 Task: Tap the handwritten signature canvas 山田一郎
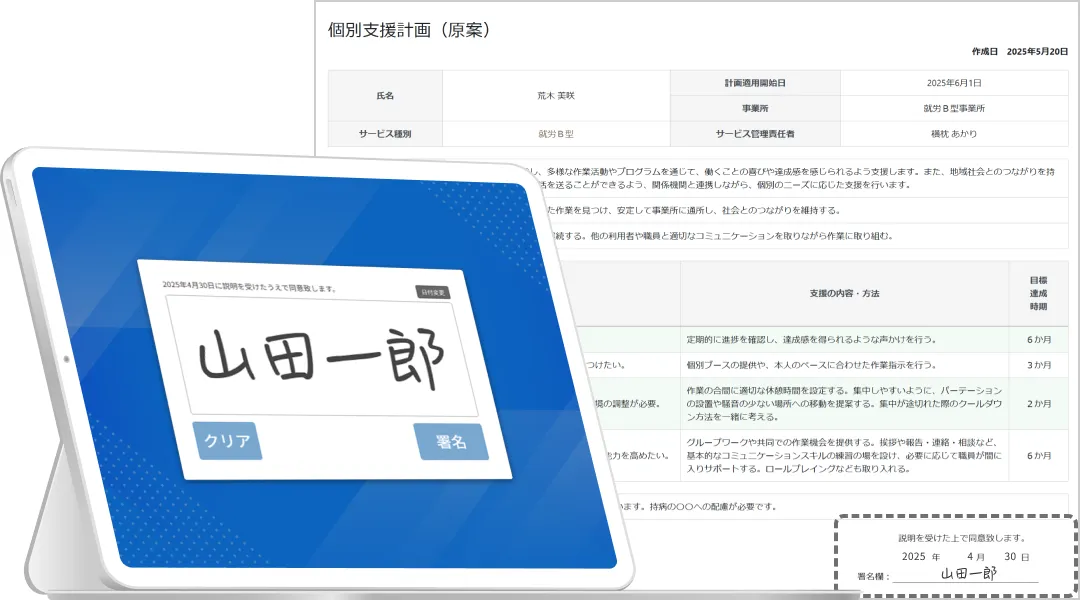[x=322, y=356]
